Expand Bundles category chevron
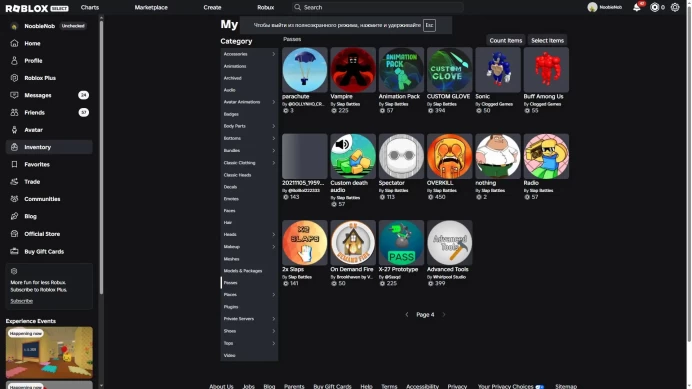 (274, 151)
